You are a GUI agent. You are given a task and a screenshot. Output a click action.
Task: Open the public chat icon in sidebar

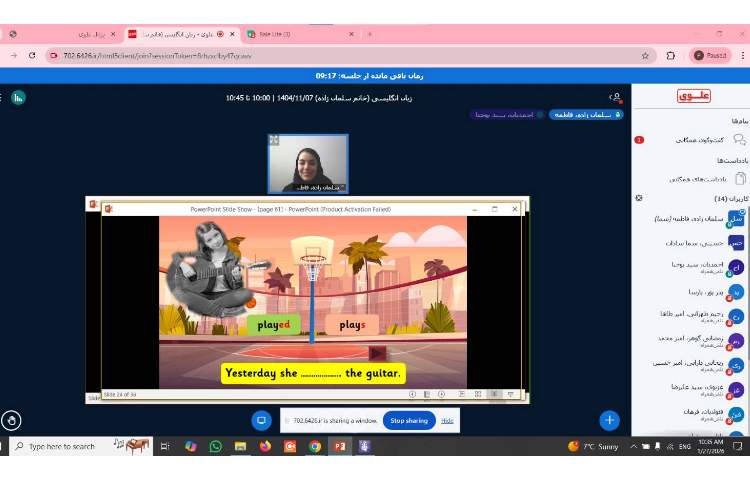click(739, 140)
